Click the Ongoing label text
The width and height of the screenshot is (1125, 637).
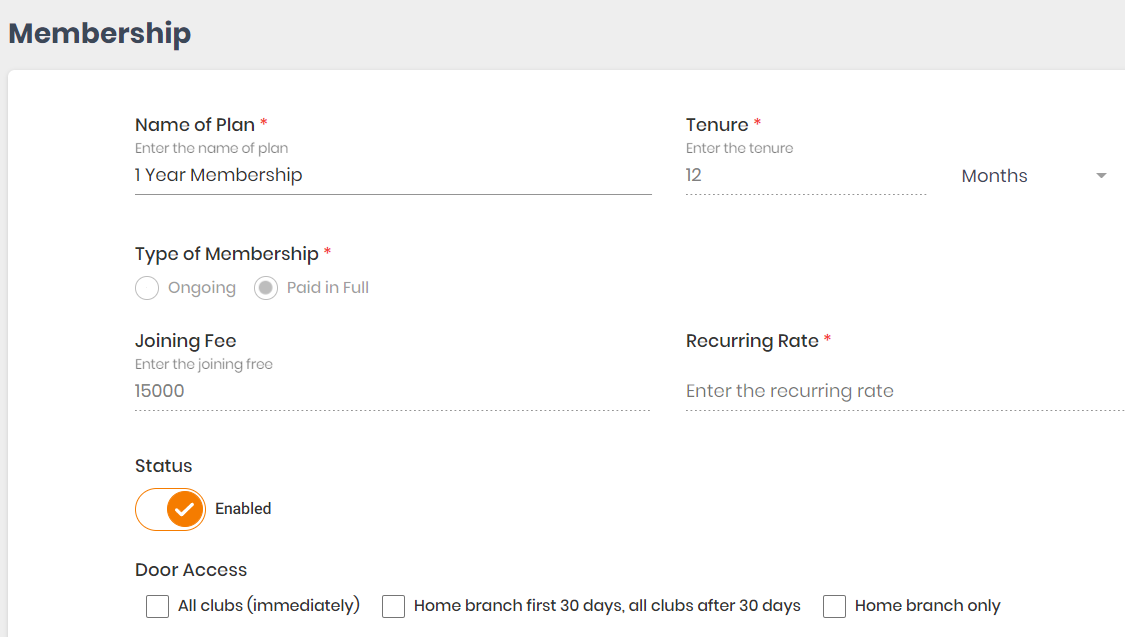[x=202, y=288]
